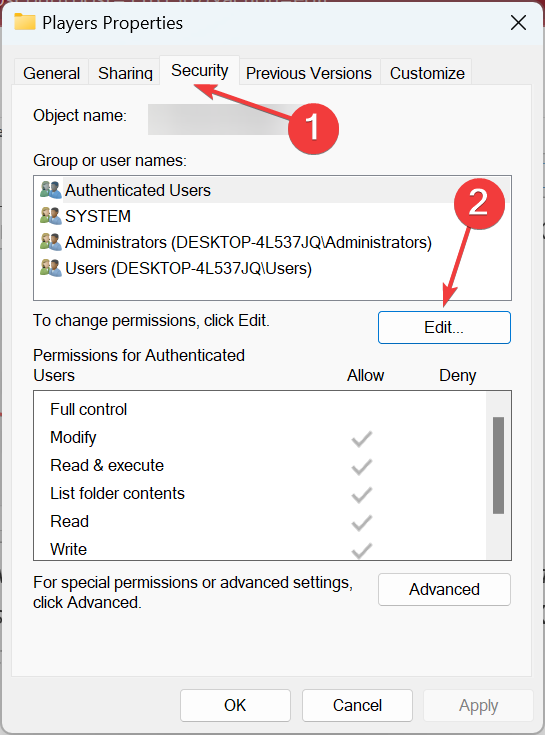The image size is (545, 735).
Task: Click the SYSTEM group icon
Action: [x=51, y=216]
